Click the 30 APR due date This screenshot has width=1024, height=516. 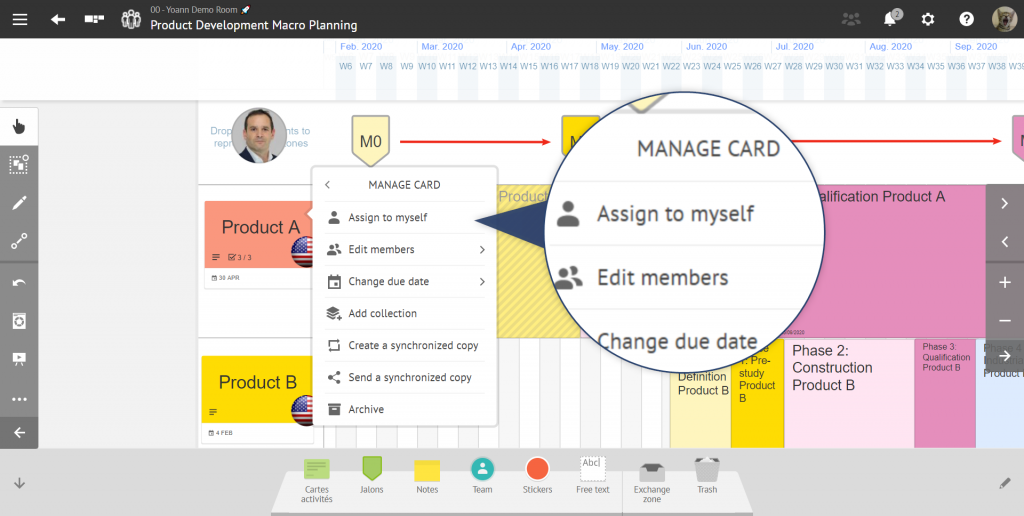click(x=223, y=278)
